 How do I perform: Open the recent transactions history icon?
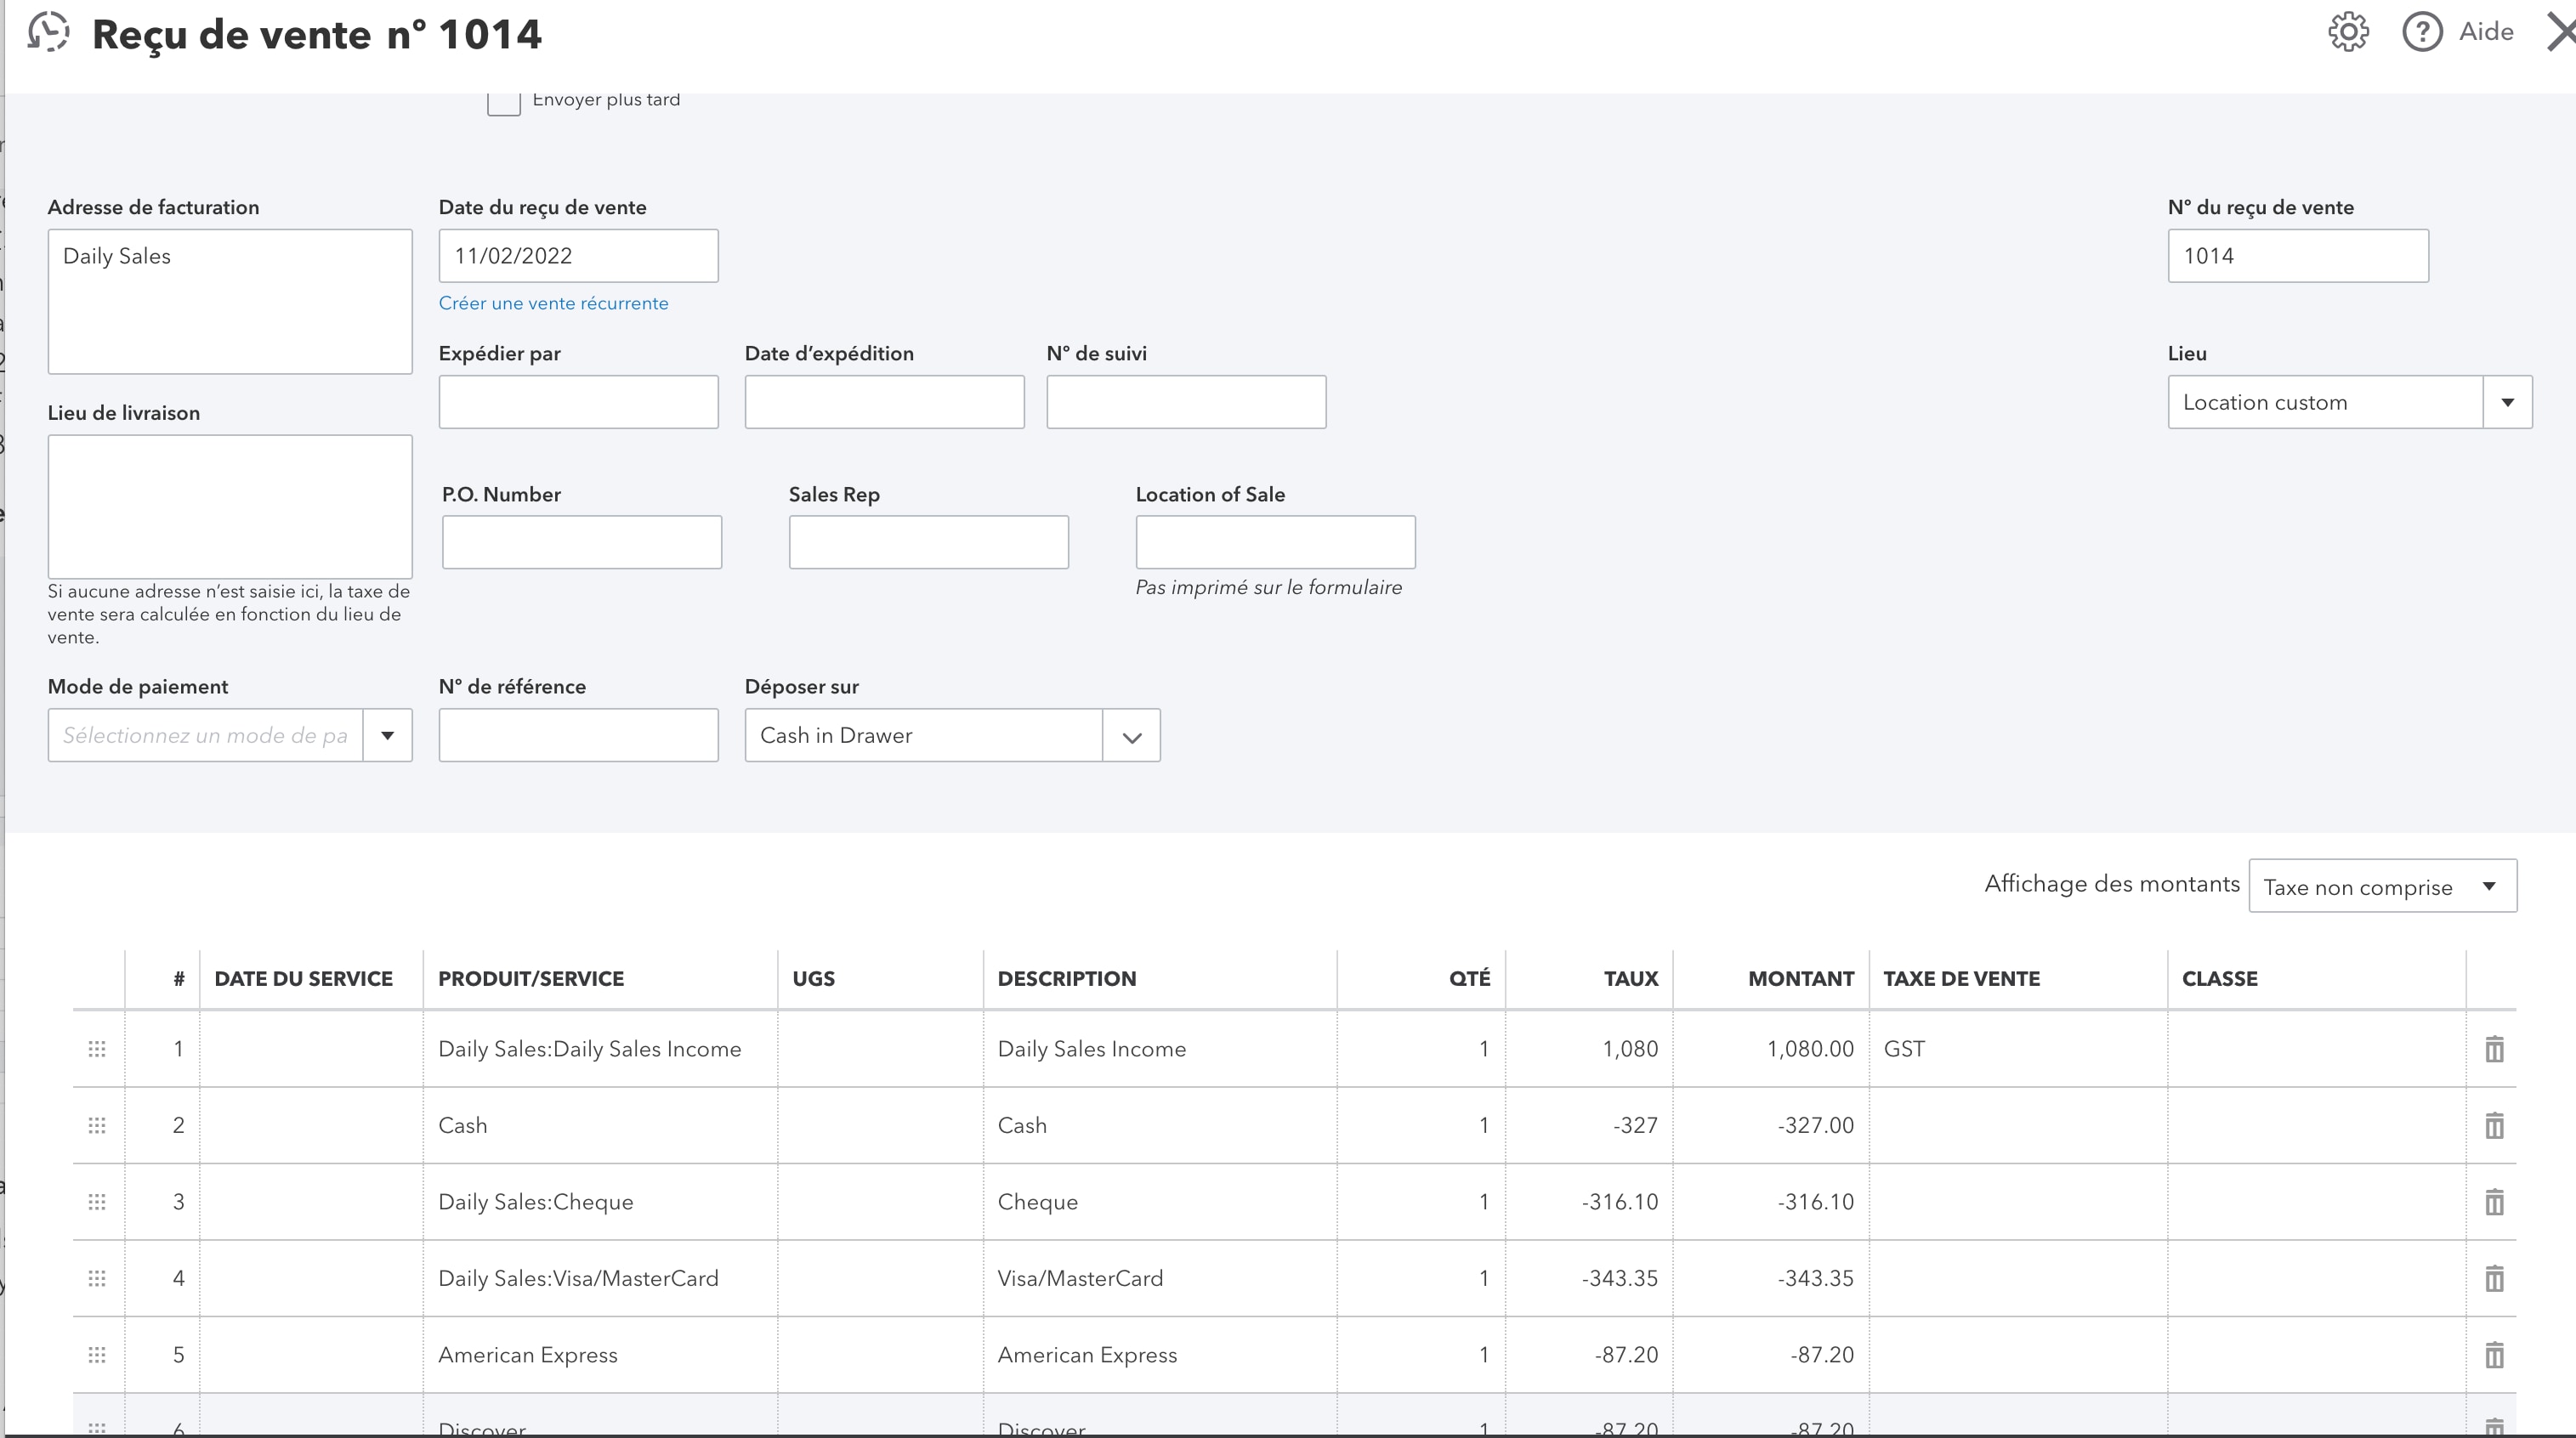(48, 32)
